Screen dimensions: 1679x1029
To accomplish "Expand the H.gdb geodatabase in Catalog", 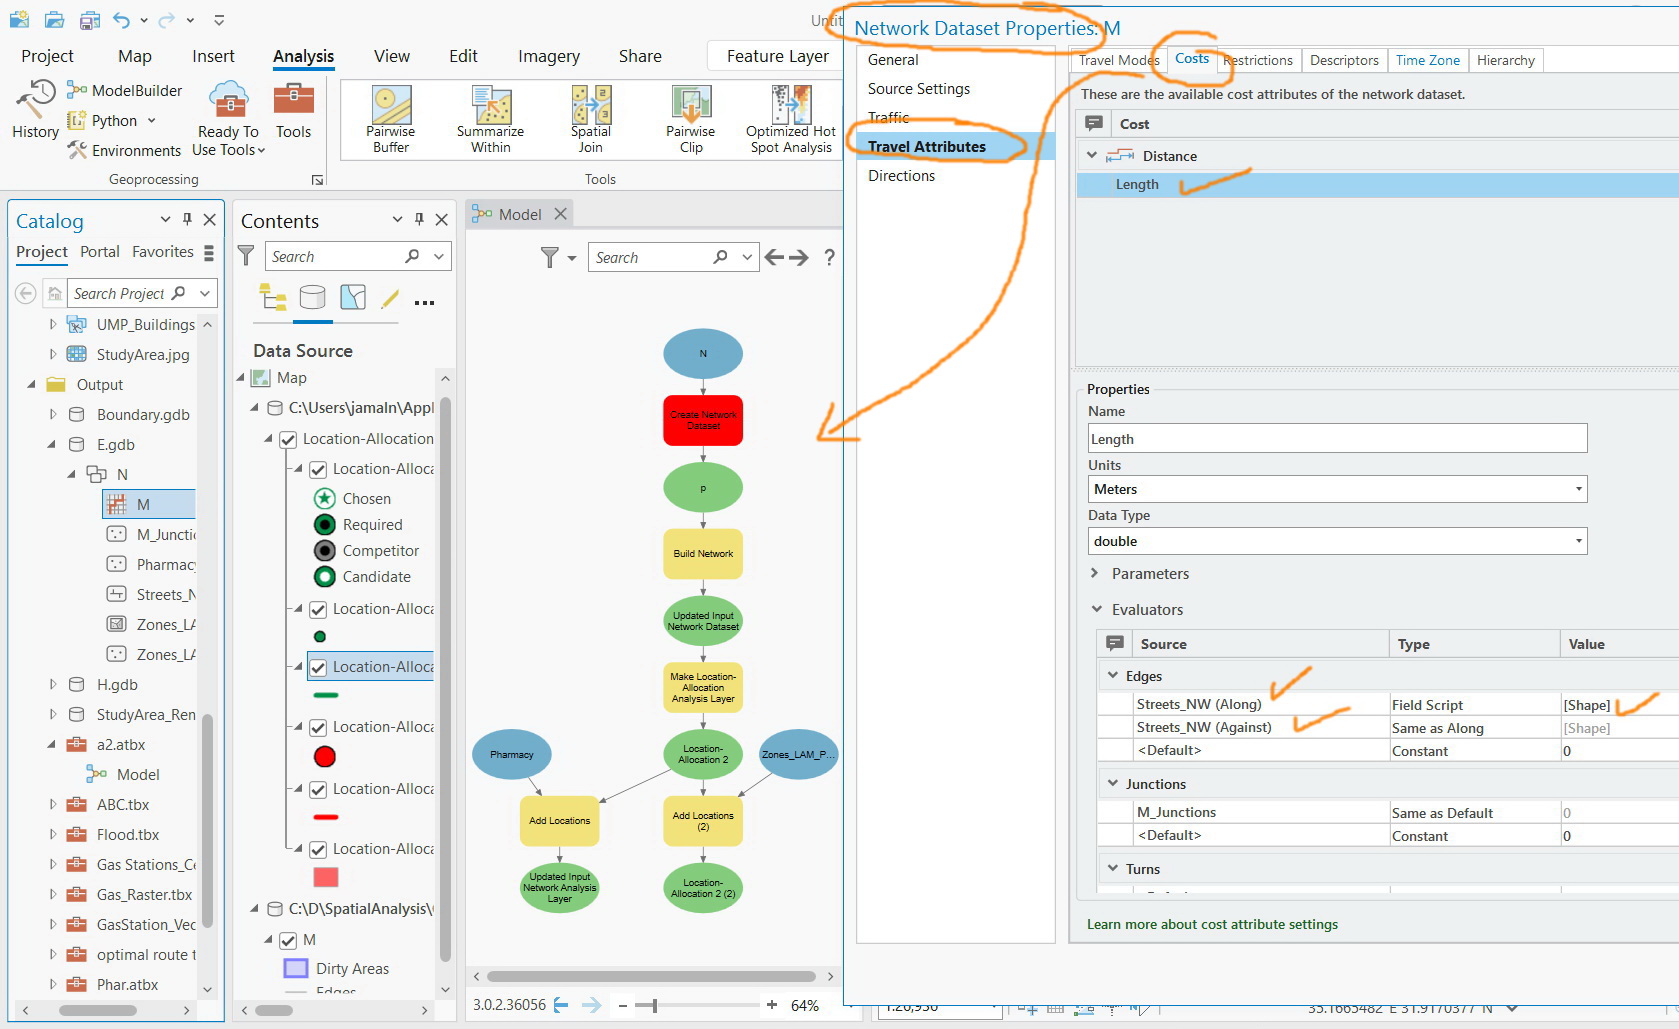I will point(53,685).
